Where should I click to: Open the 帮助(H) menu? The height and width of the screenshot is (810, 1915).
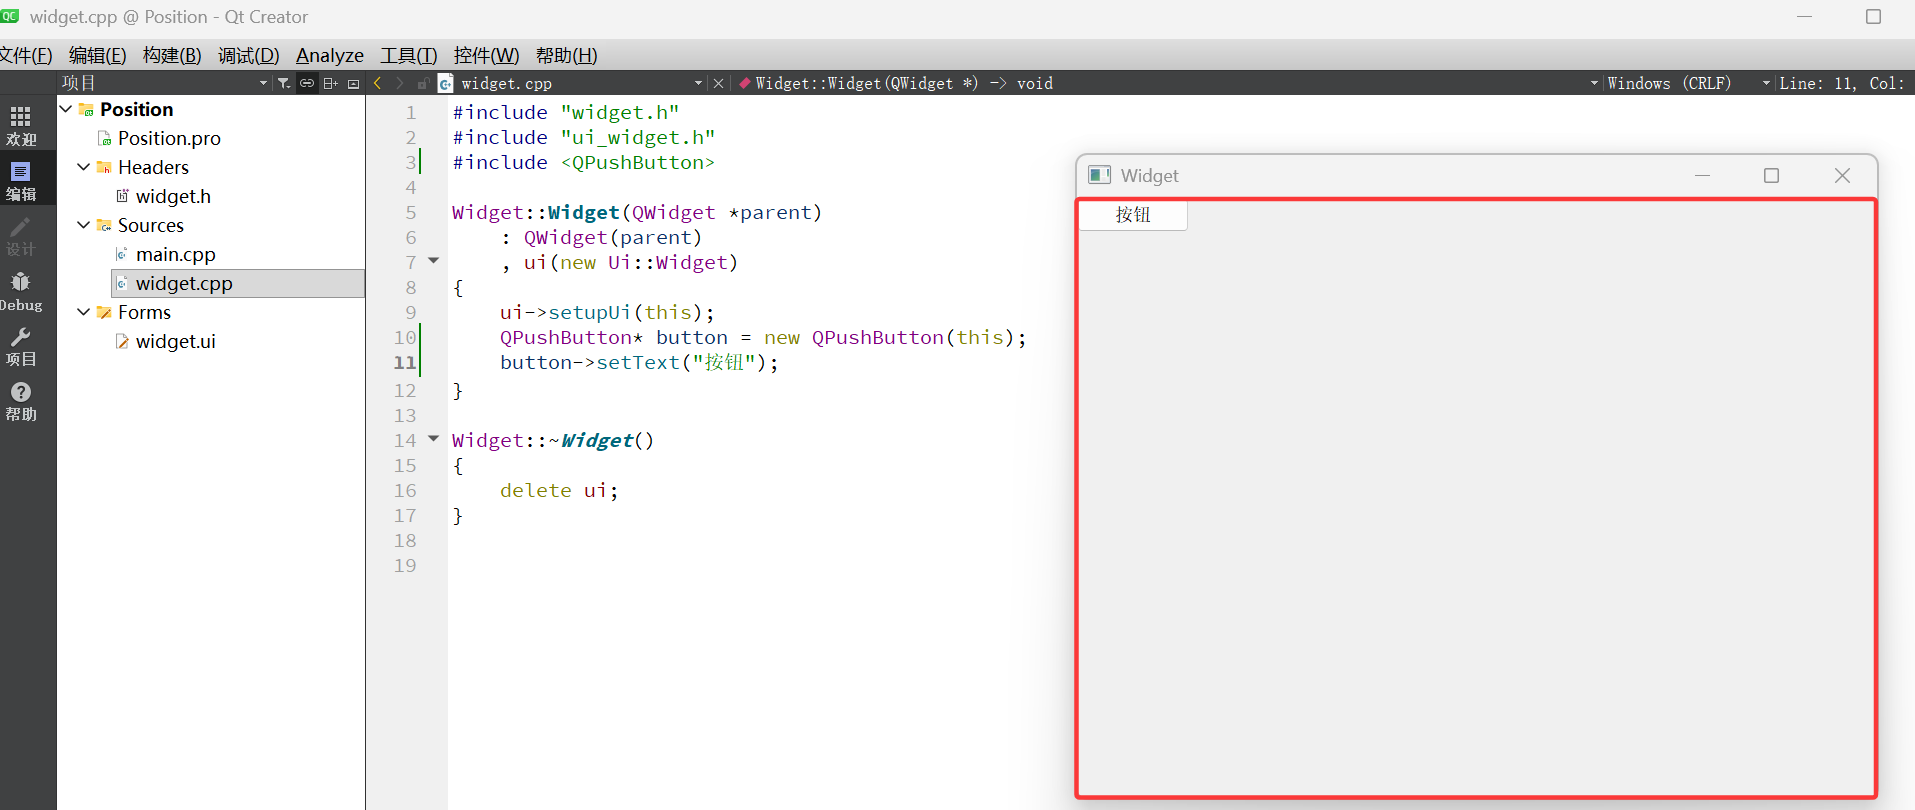[x=566, y=55]
